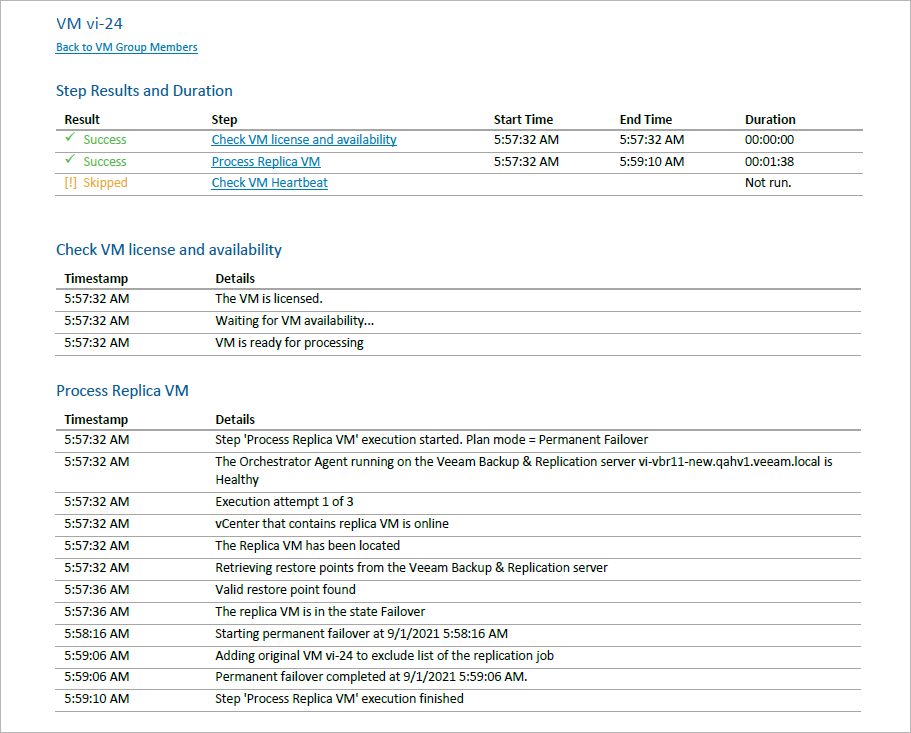The width and height of the screenshot is (911, 733).
Task: Open the Check VM Heartbeat step link
Action: click(269, 182)
